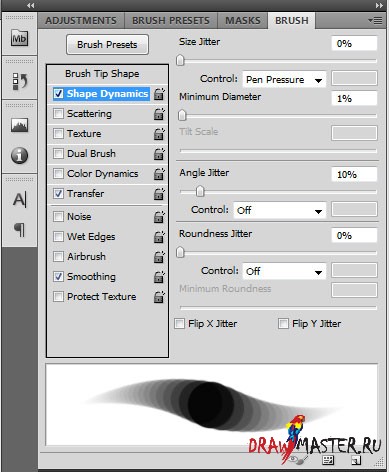389x472 pixels.
Task: Toggle lock for Texture
Action: pos(159,134)
